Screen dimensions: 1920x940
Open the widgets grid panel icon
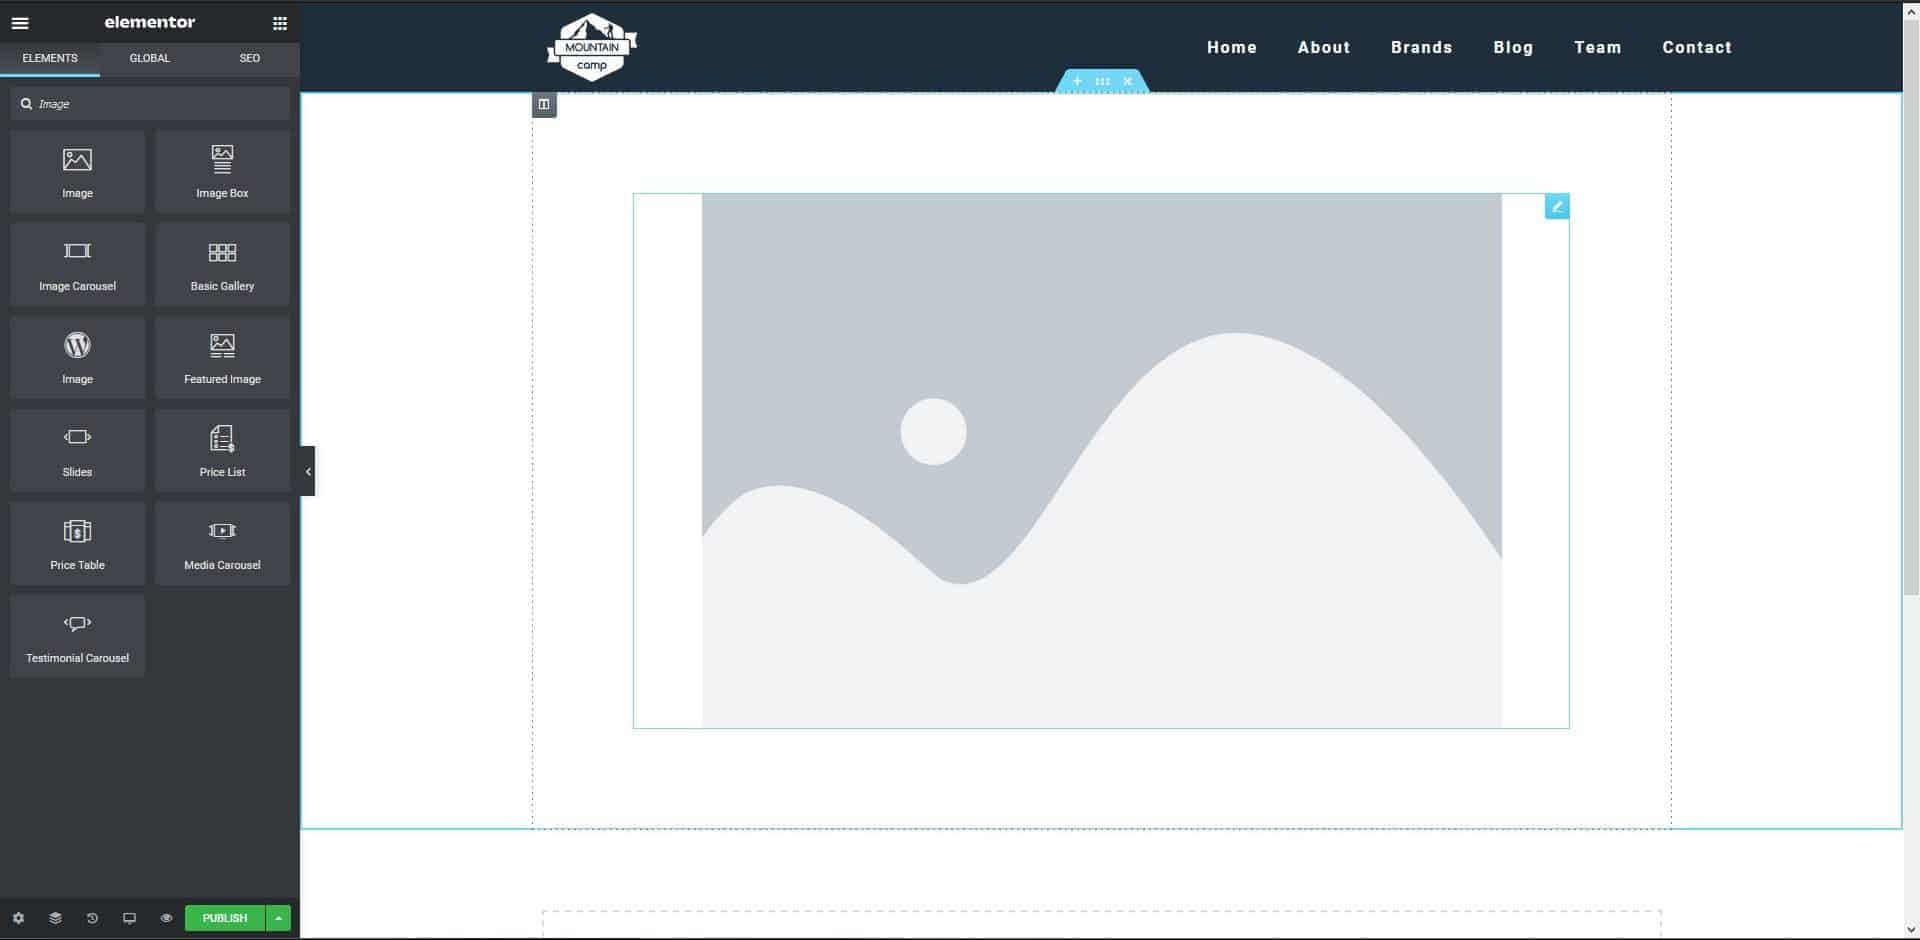click(280, 23)
